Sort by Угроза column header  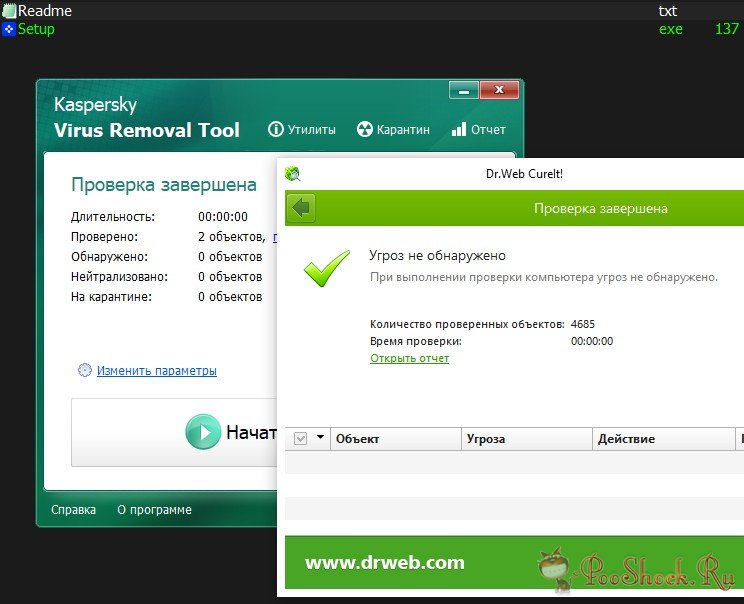coord(527,439)
